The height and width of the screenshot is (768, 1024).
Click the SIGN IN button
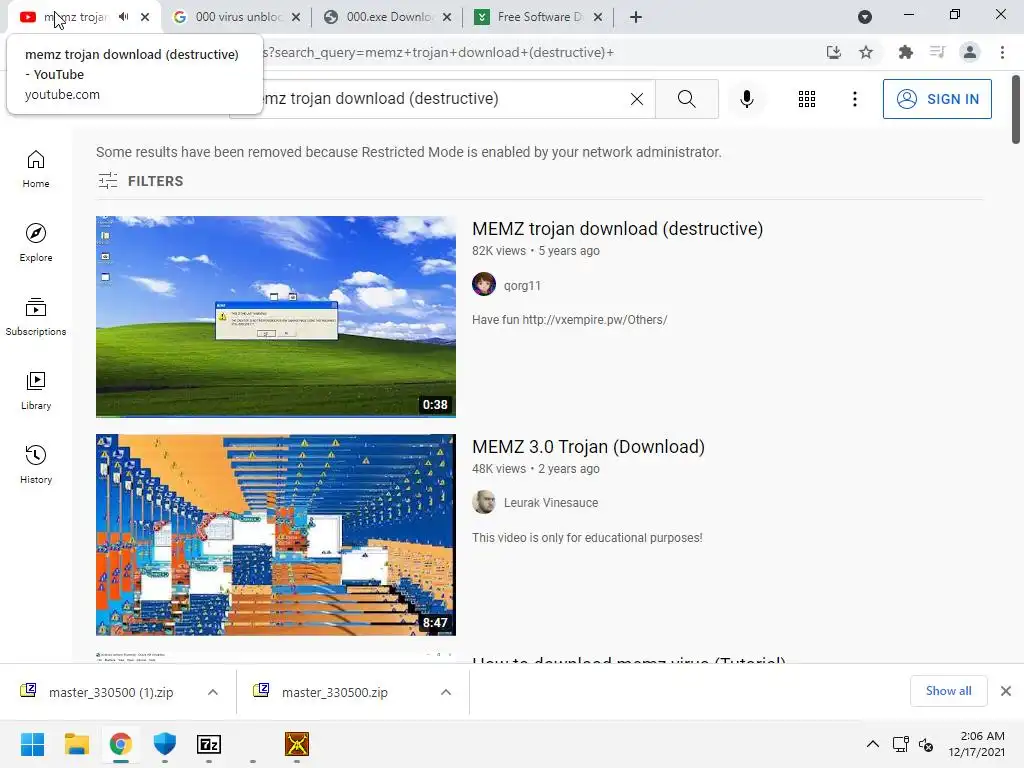click(937, 99)
